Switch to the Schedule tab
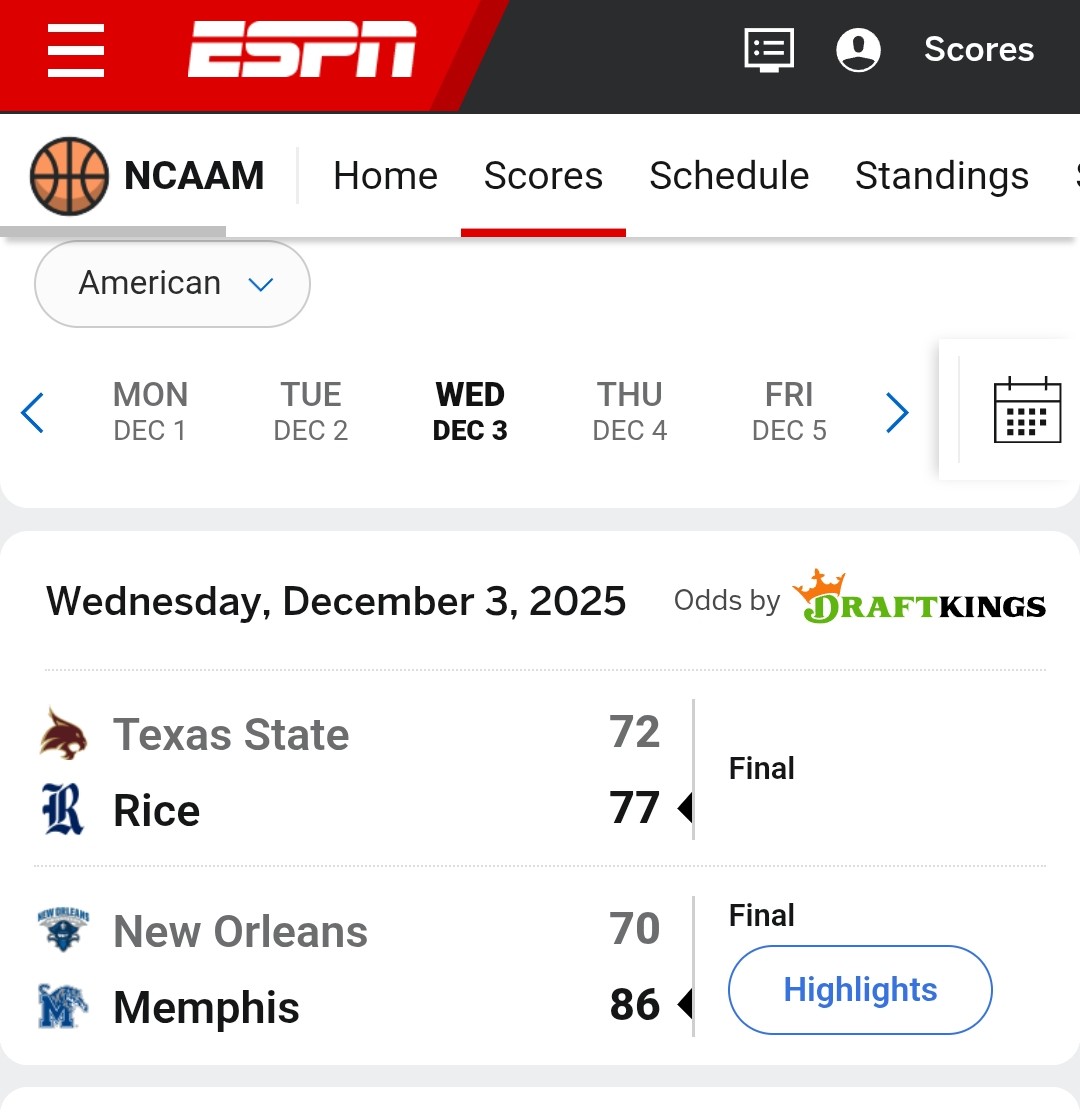Image resolution: width=1080 pixels, height=1115 pixels. (x=729, y=176)
